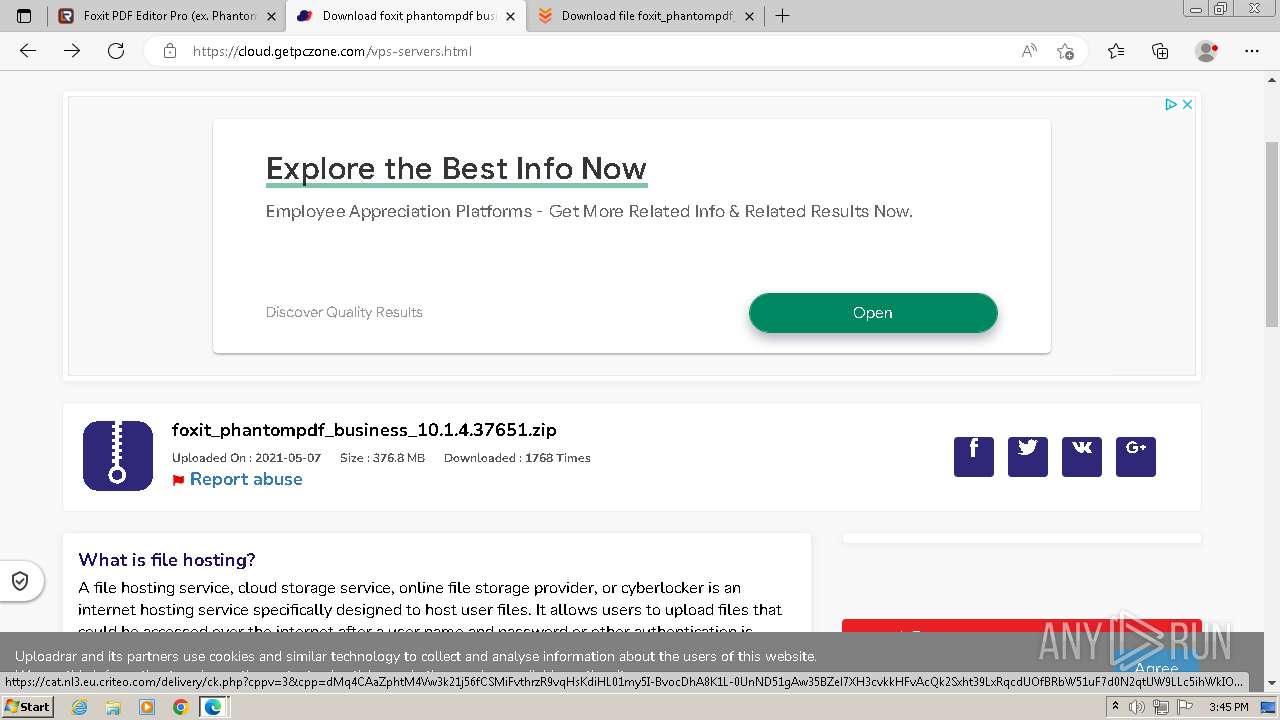The height and width of the screenshot is (720, 1280).
Task: Click the scrollbar down arrow
Action: pos(1272,683)
